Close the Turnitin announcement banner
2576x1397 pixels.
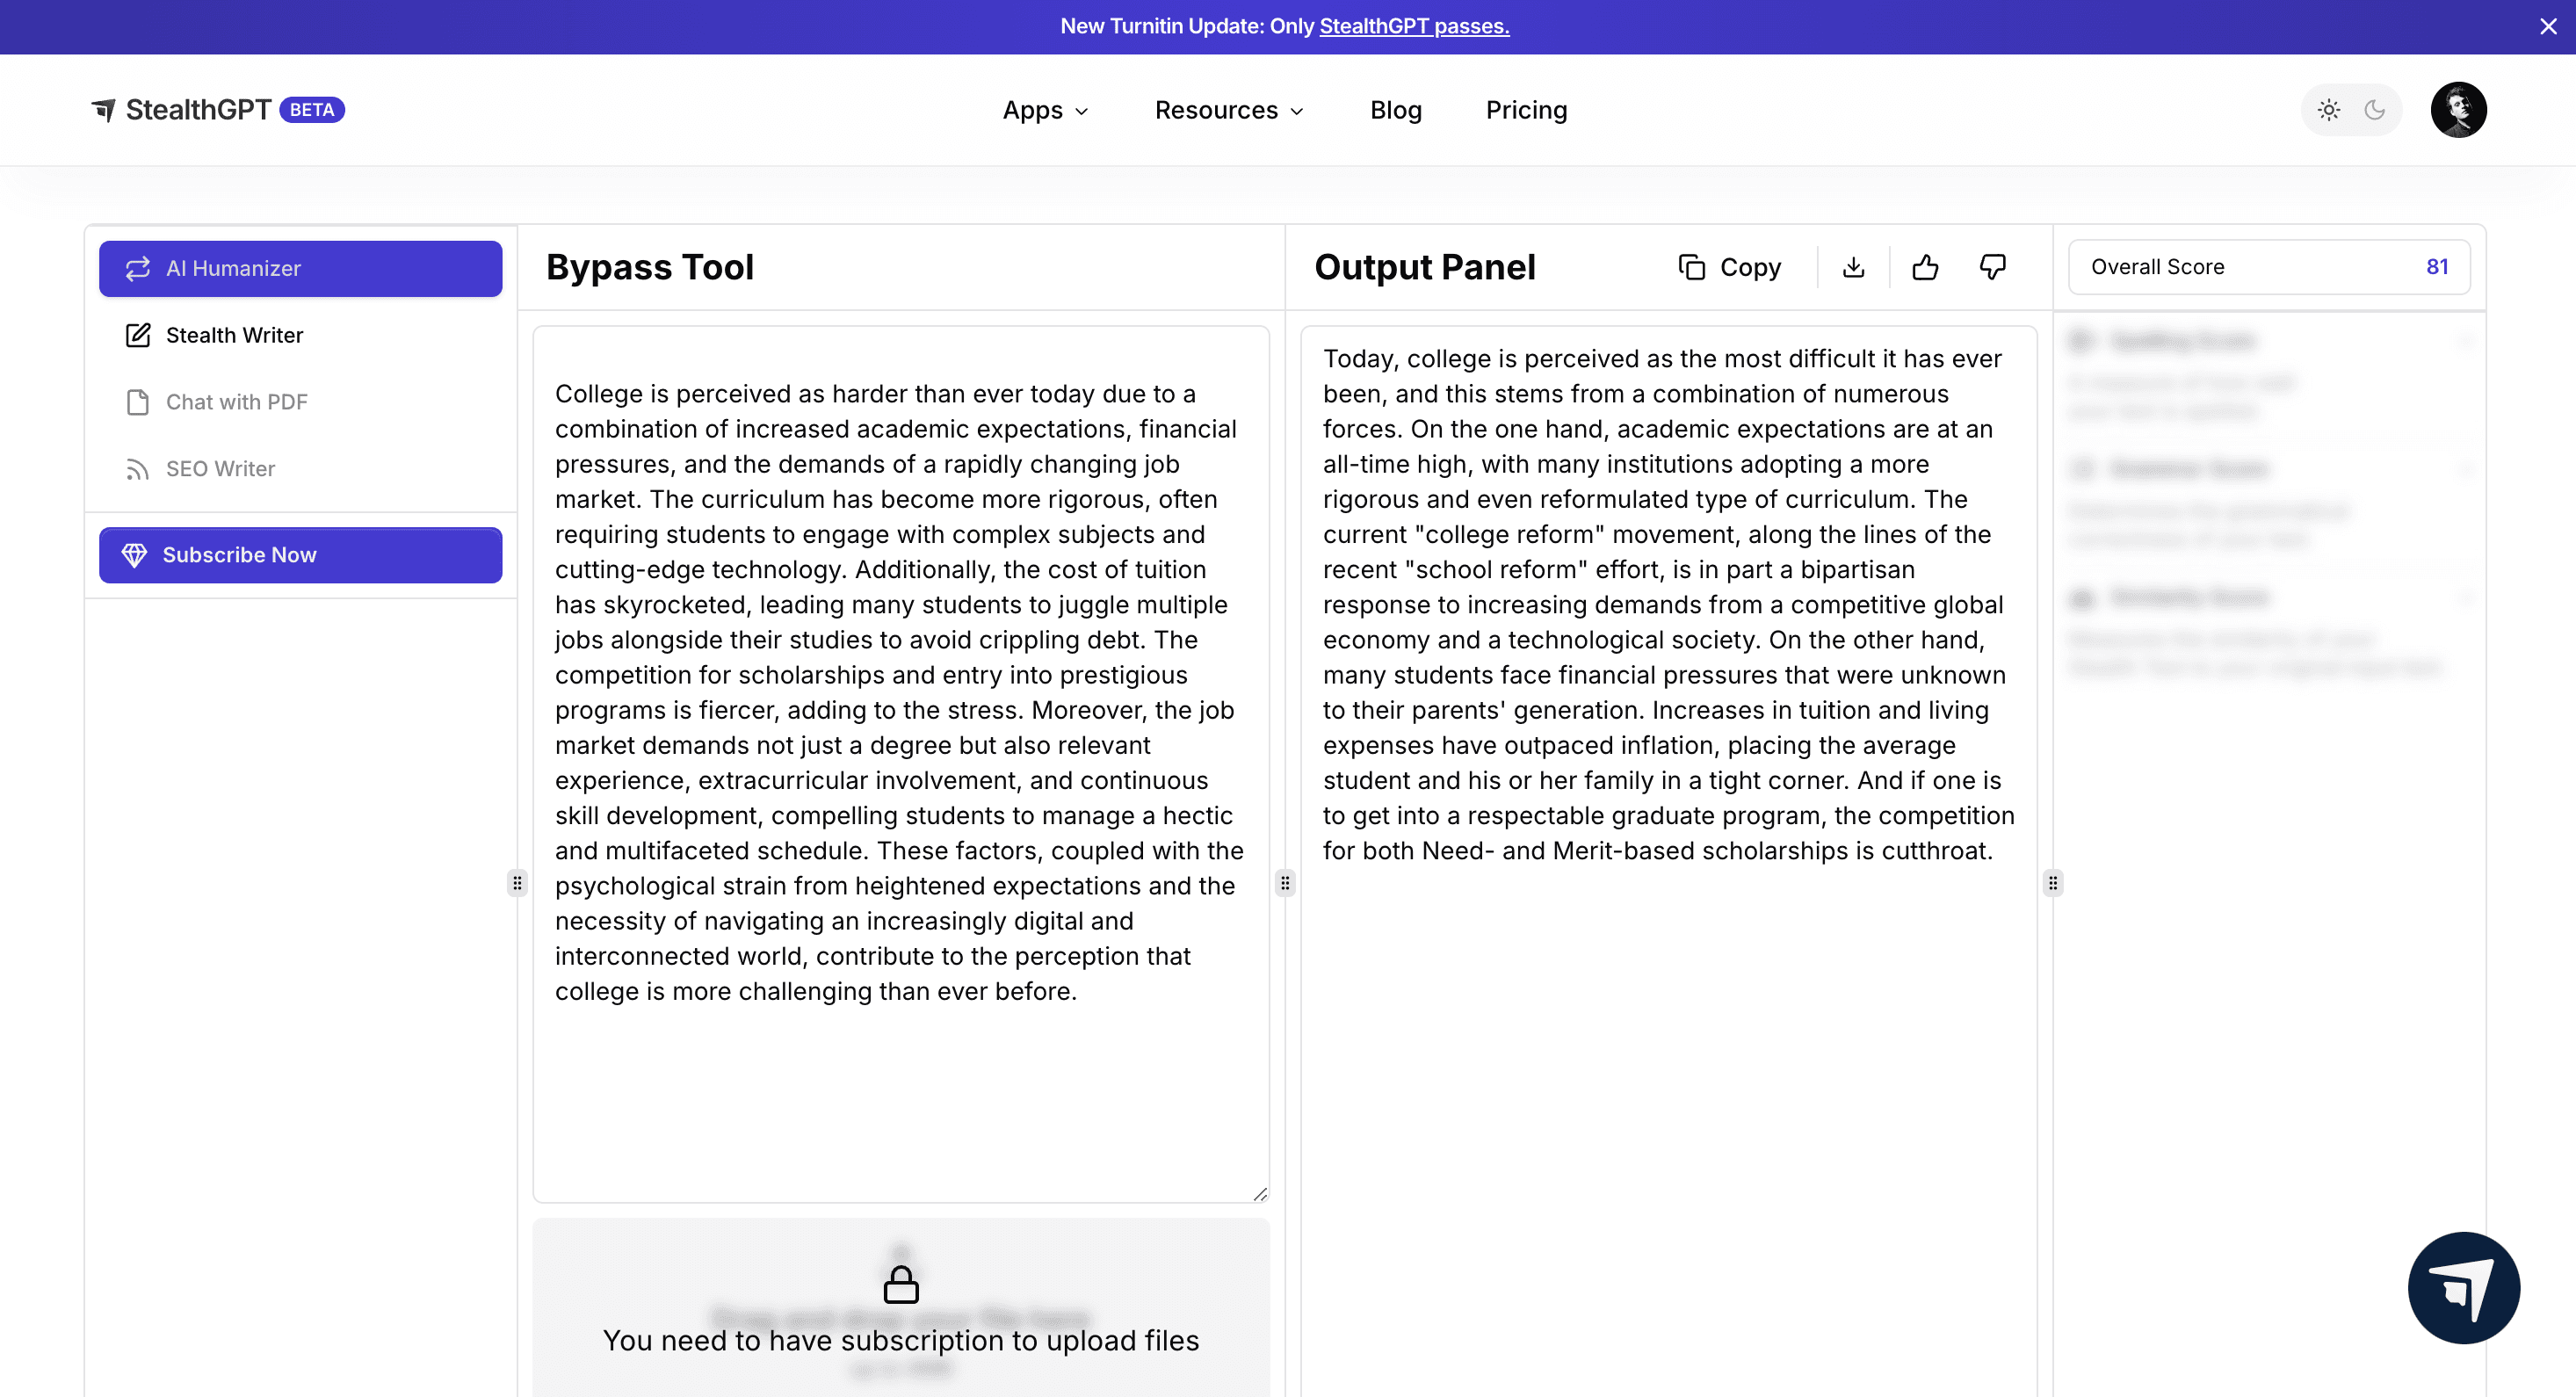[2547, 27]
